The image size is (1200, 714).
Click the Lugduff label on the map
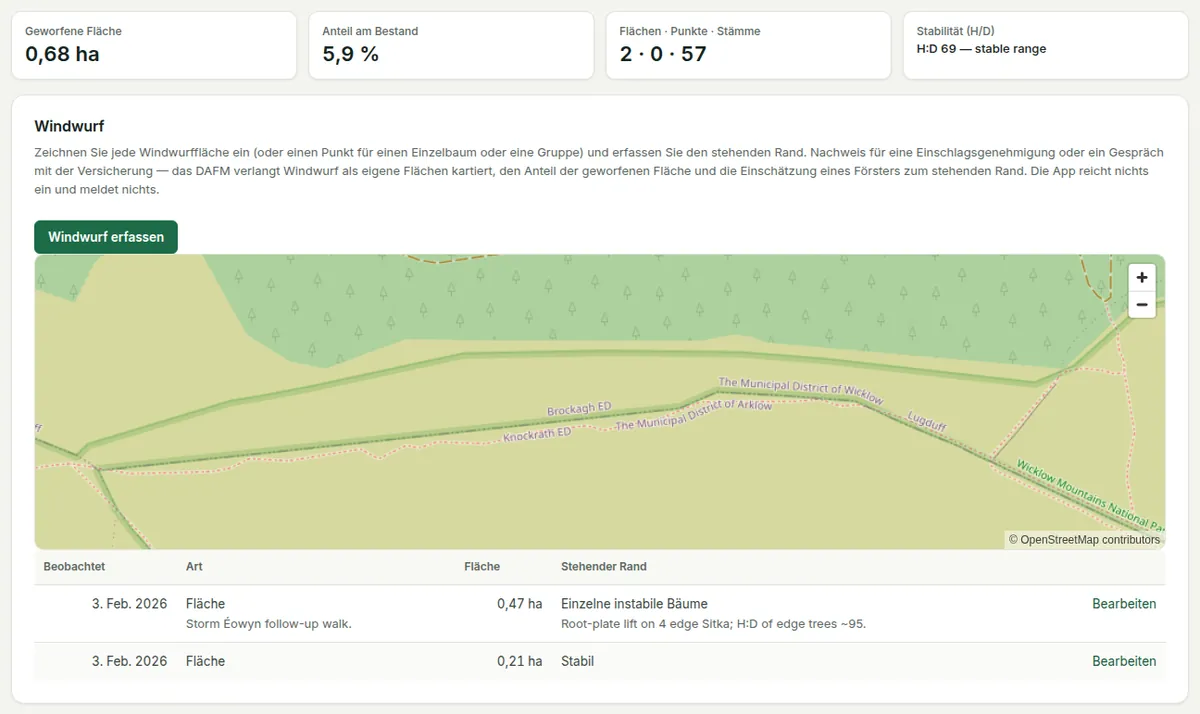(x=927, y=421)
